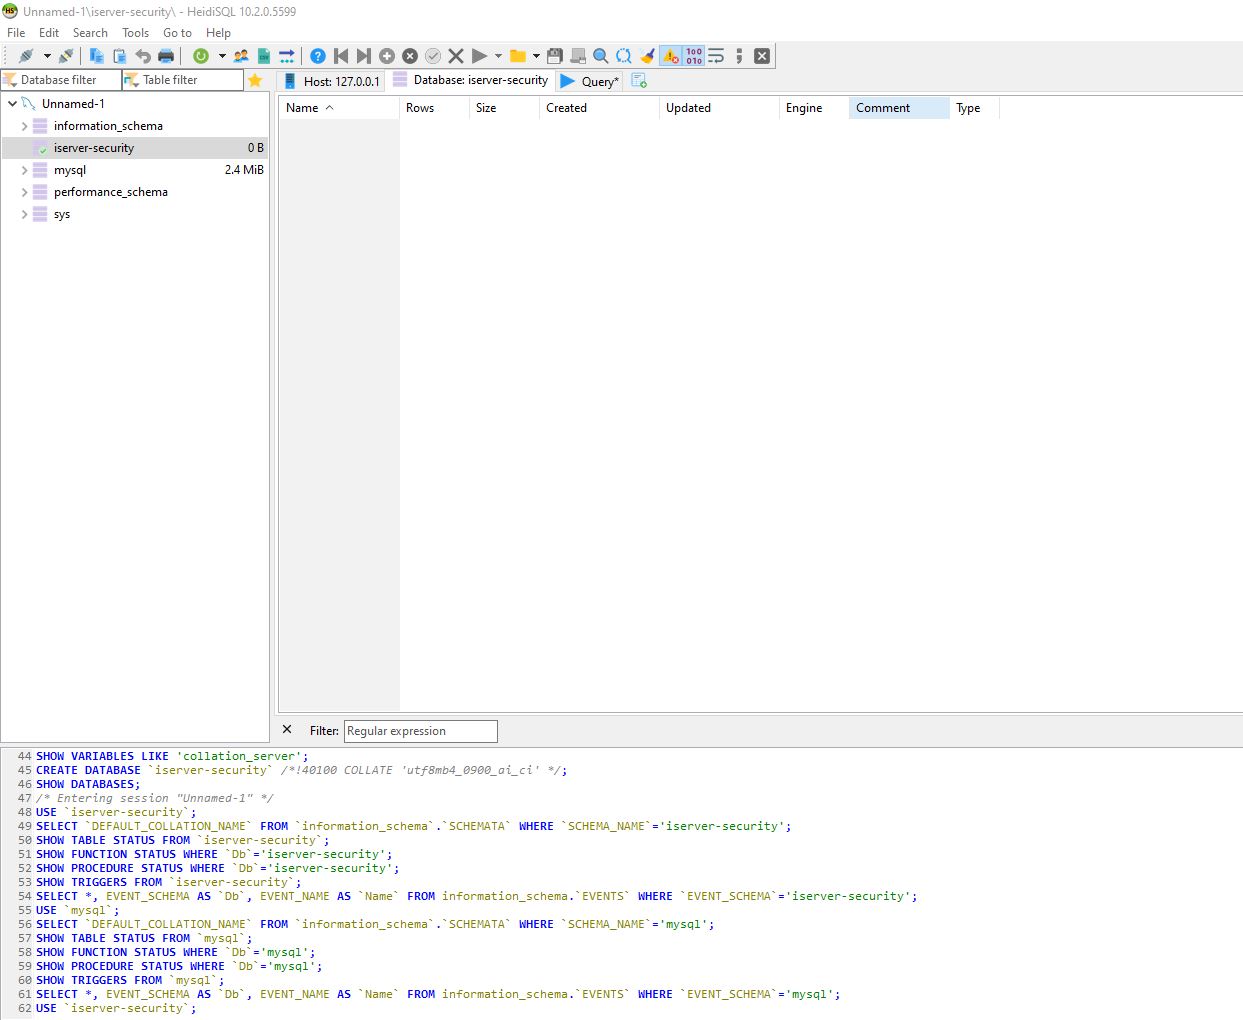Disconnect using the plug toolbar icon

[66, 56]
